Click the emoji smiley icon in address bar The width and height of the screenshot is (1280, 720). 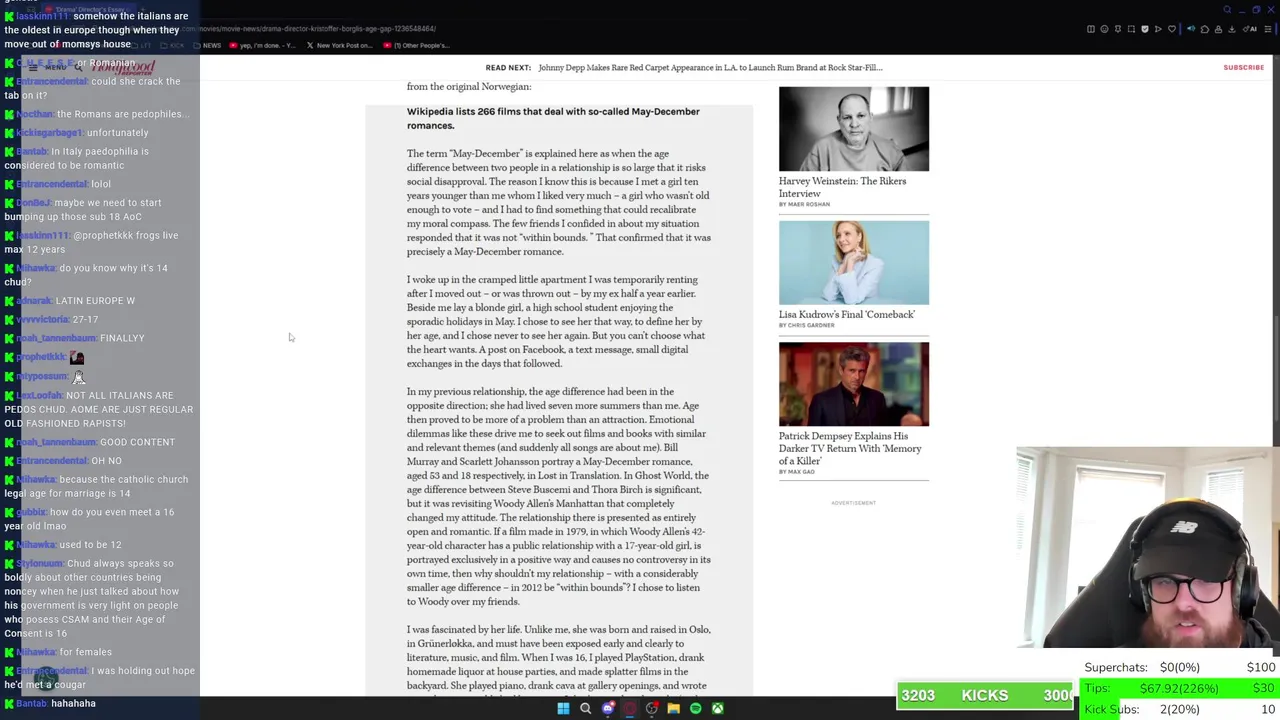tap(1104, 29)
